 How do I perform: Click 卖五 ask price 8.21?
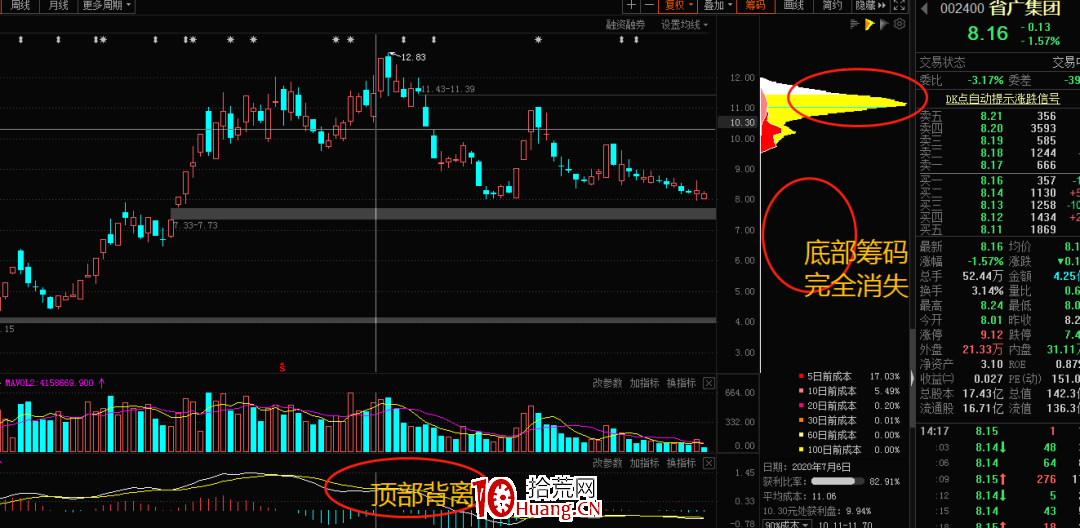coord(990,116)
